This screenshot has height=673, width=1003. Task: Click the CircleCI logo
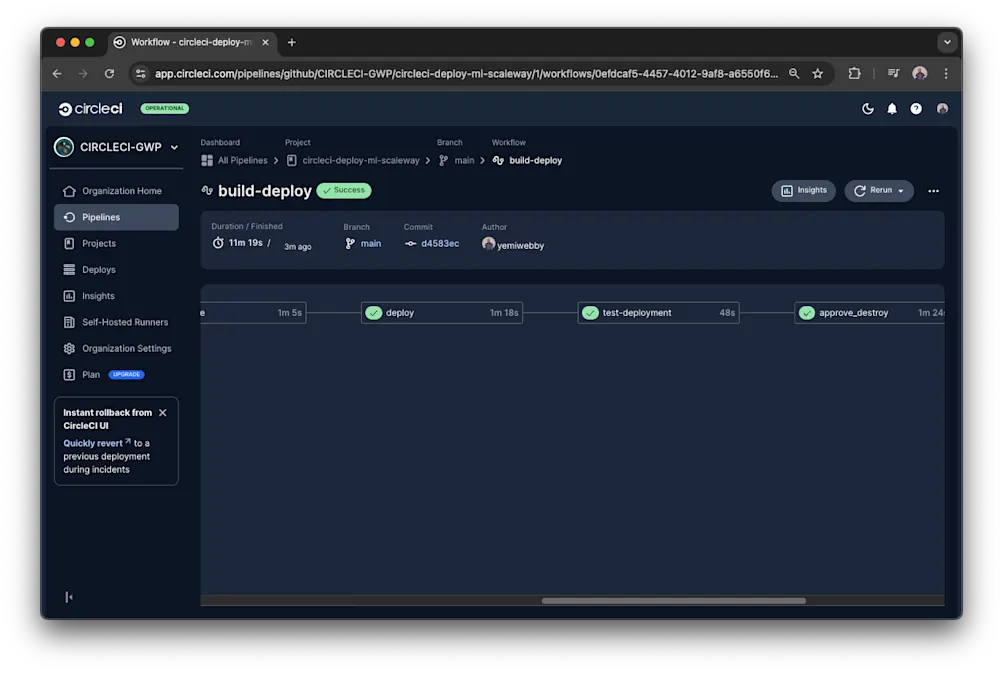tap(90, 109)
